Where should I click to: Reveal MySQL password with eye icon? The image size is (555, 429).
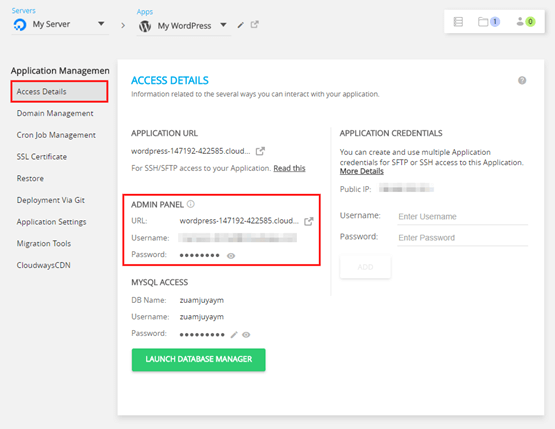(246, 334)
